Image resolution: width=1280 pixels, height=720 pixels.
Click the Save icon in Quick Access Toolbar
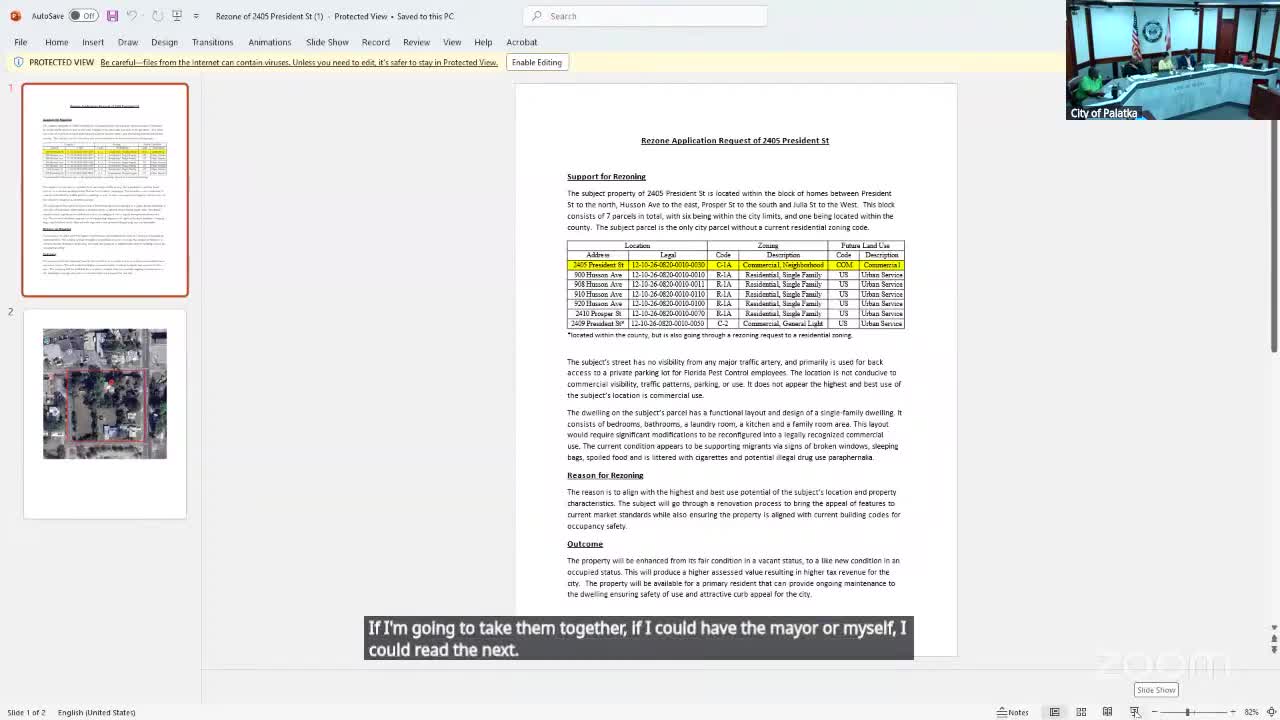(x=113, y=16)
